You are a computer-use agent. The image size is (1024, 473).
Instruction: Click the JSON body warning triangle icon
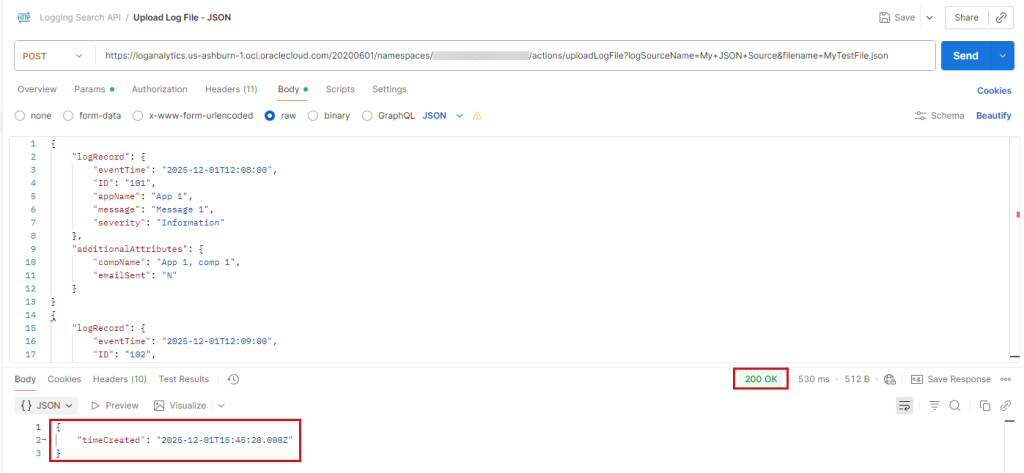click(477, 116)
